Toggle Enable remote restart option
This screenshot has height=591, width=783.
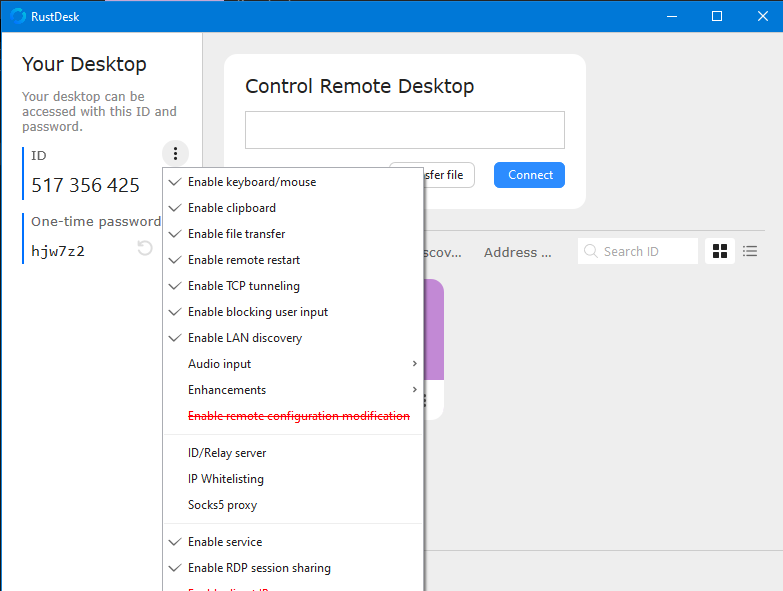click(293, 260)
